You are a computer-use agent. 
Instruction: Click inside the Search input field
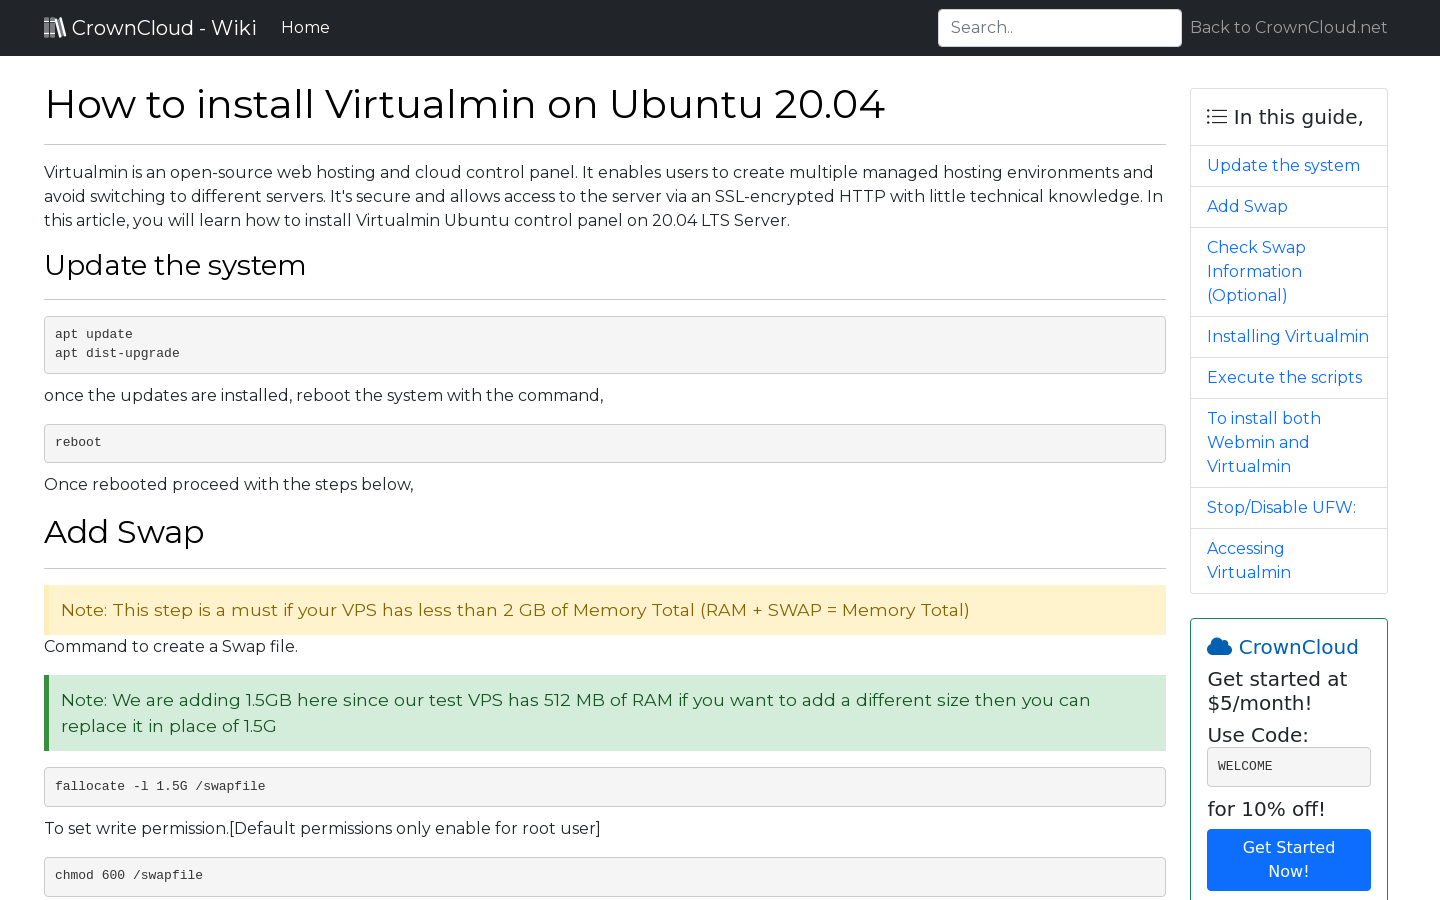click(1059, 27)
